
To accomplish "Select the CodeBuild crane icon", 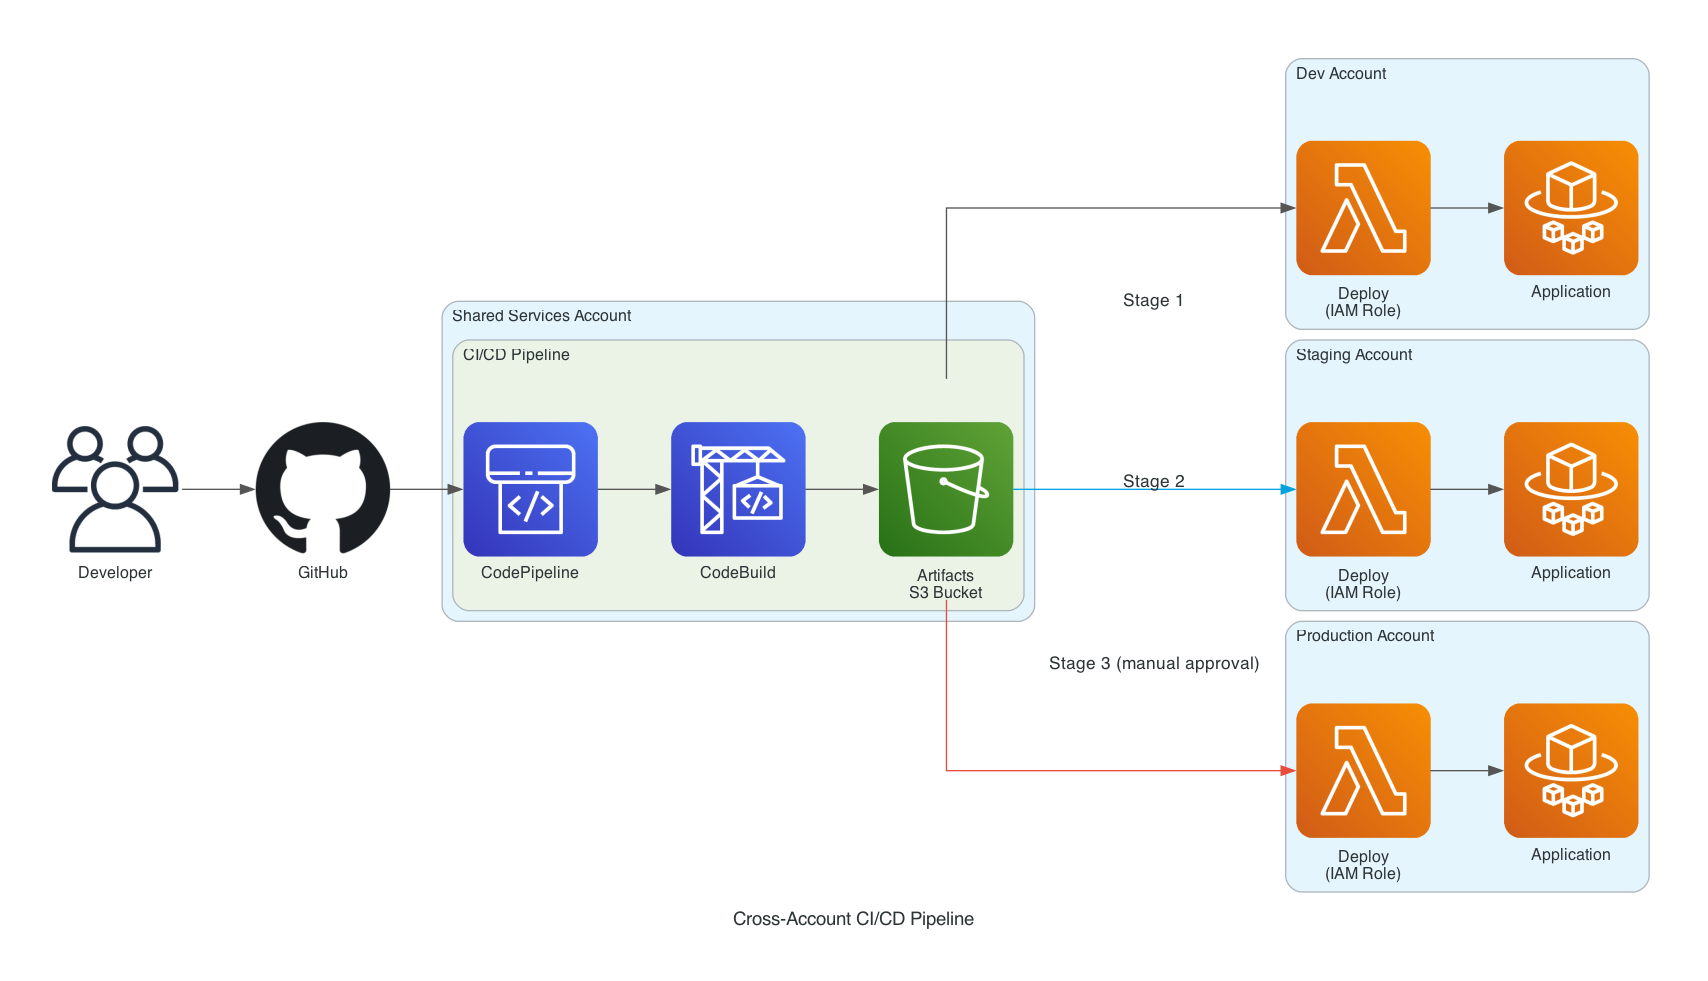I will click(738, 489).
